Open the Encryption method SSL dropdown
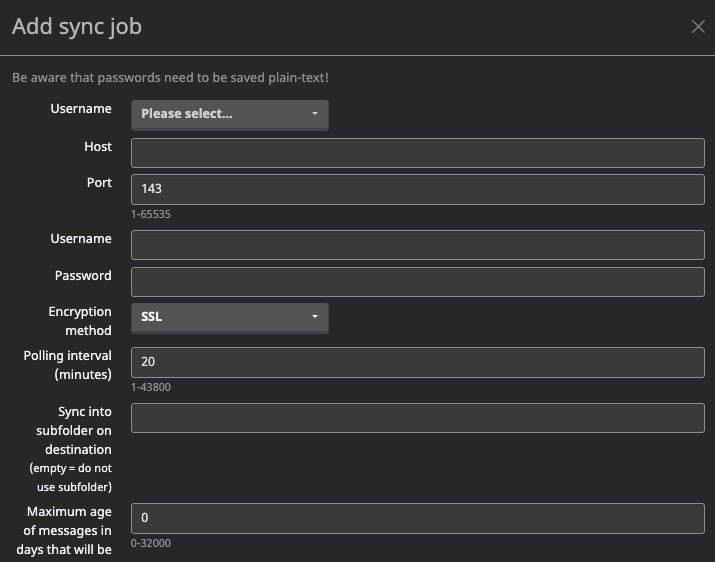Viewport: 715px width, 562px height. pyautogui.click(x=230, y=317)
